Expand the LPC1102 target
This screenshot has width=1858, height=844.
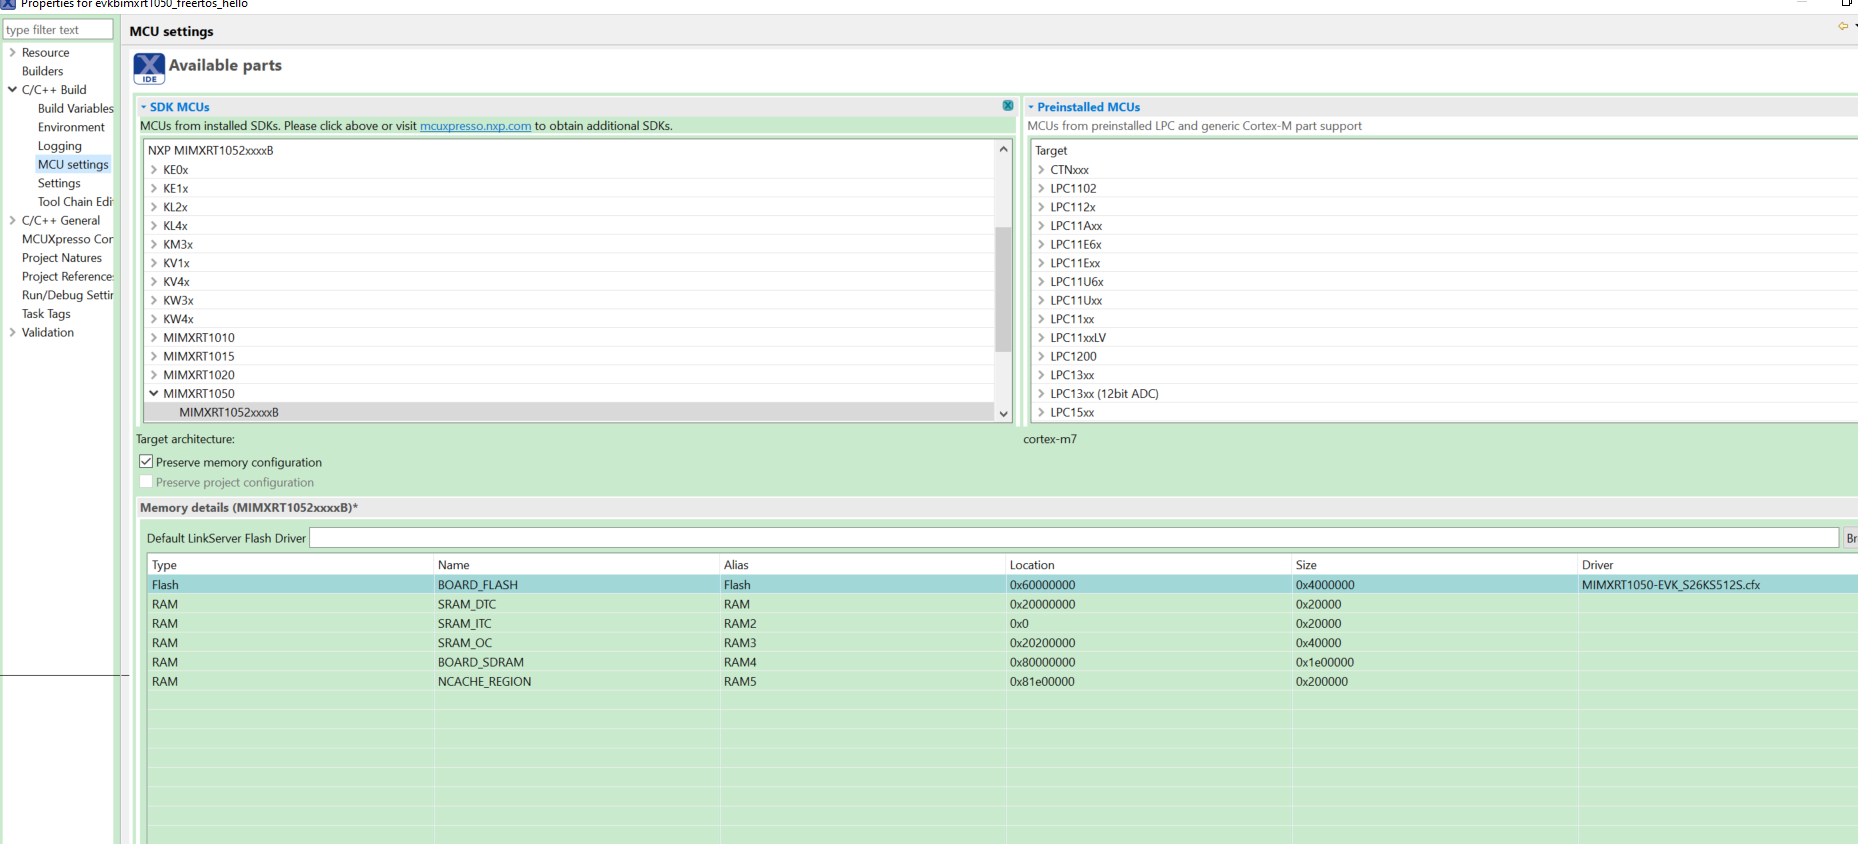1041,188
